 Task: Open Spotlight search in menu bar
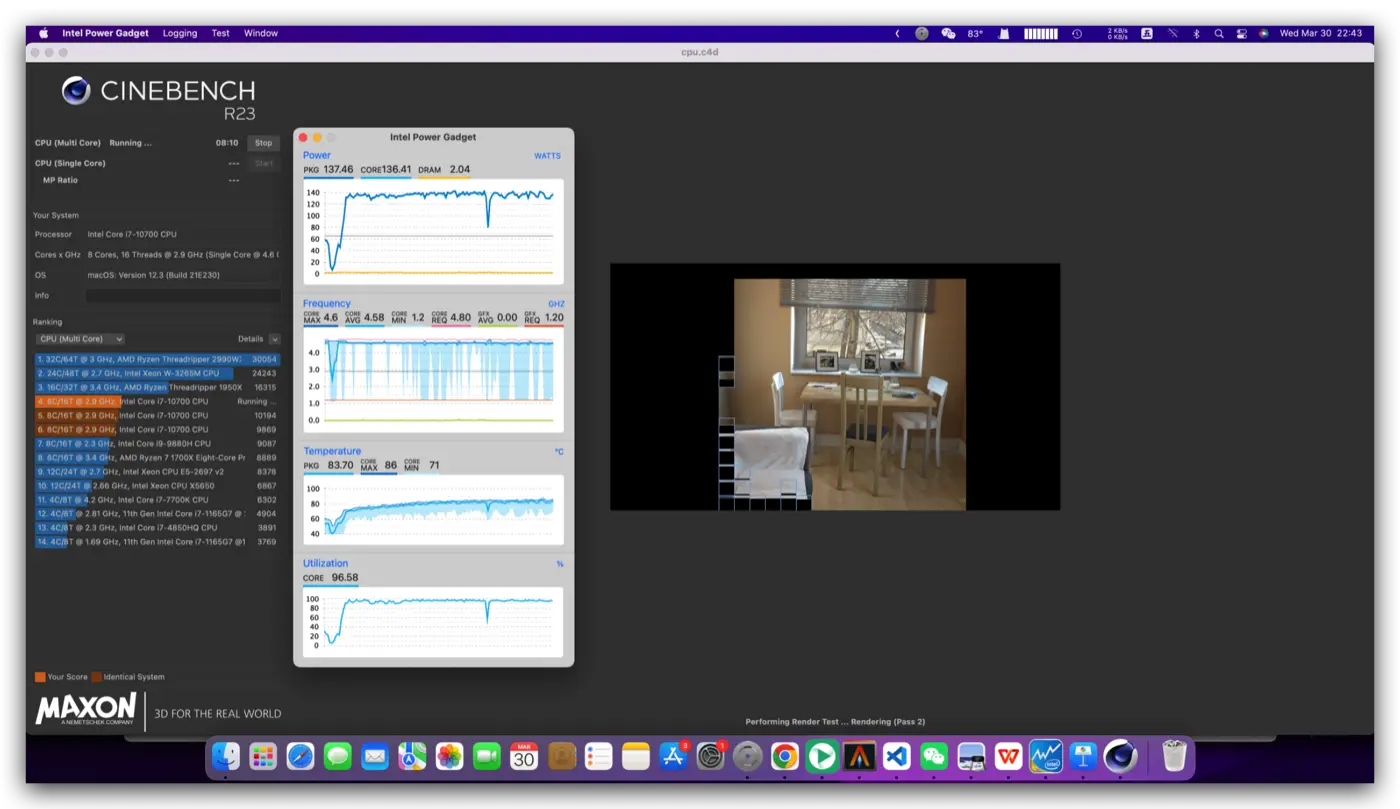click(x=1218, y=33)
